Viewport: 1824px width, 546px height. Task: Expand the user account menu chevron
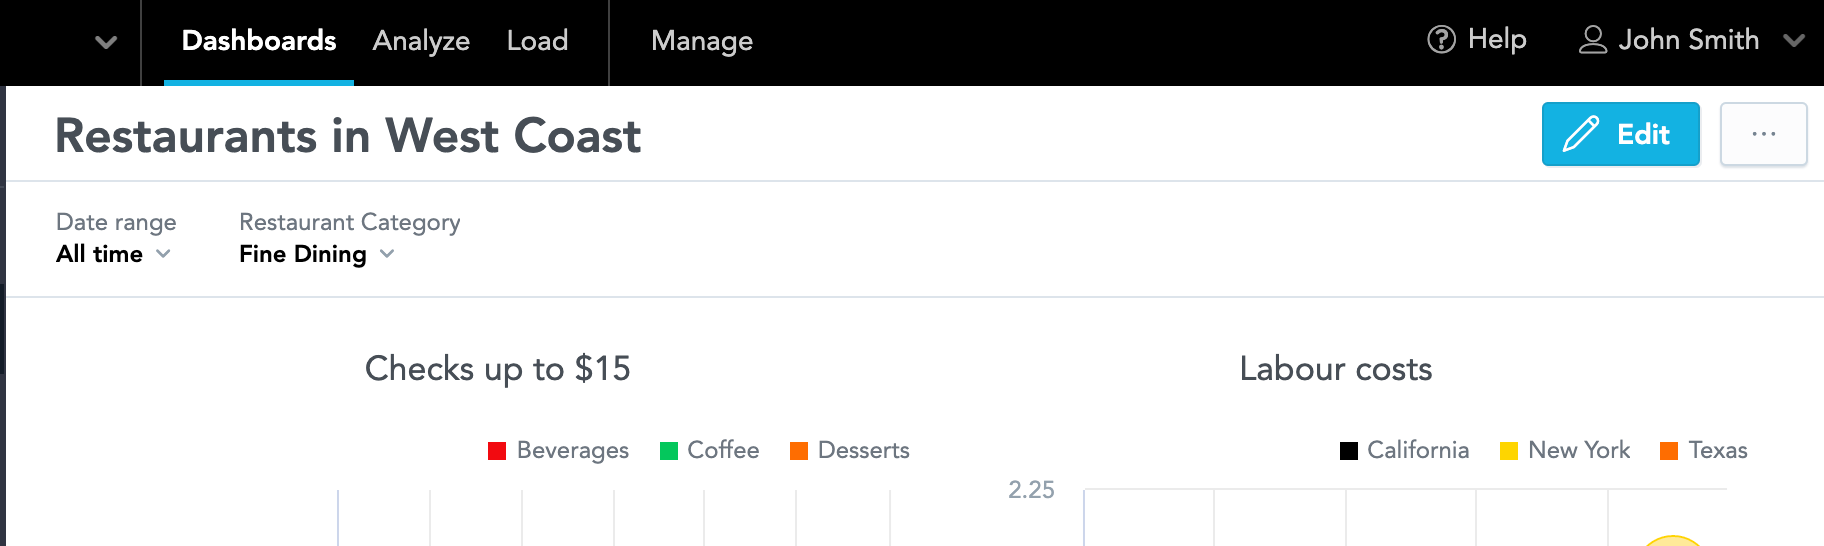click(1794, 41)
